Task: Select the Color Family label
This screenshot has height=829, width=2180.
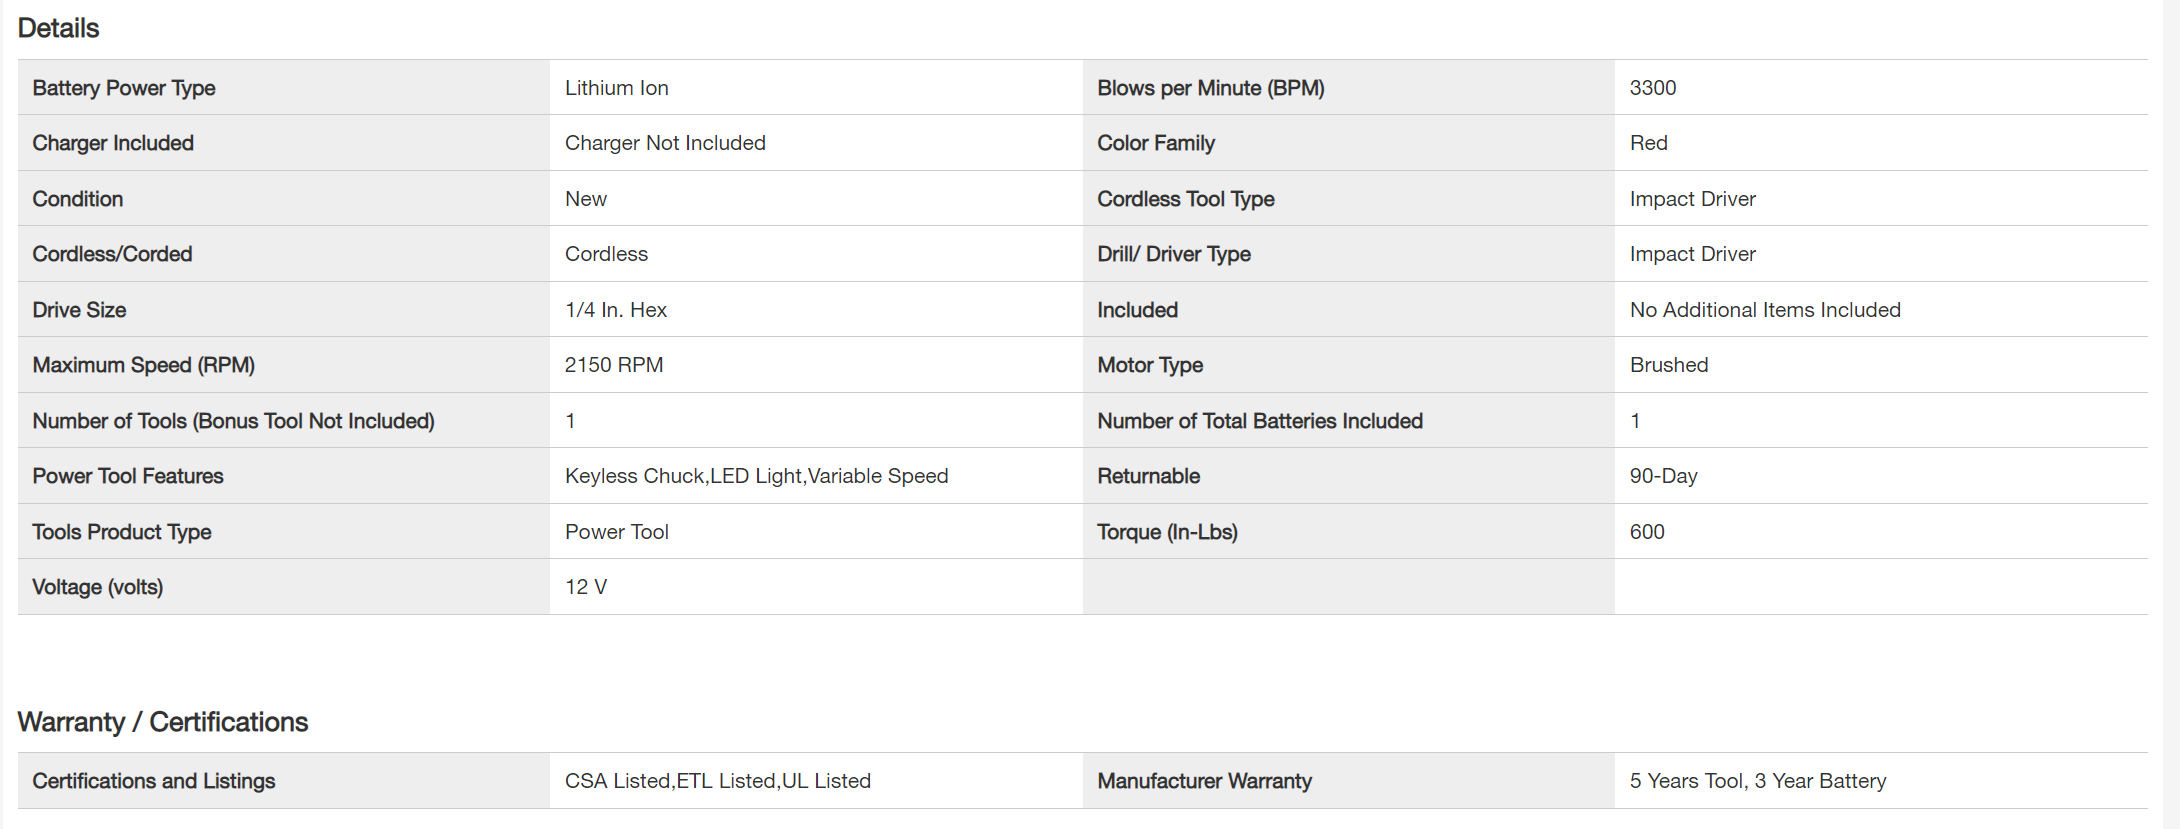Action: pyautogui.click(x=1155, y=143)
